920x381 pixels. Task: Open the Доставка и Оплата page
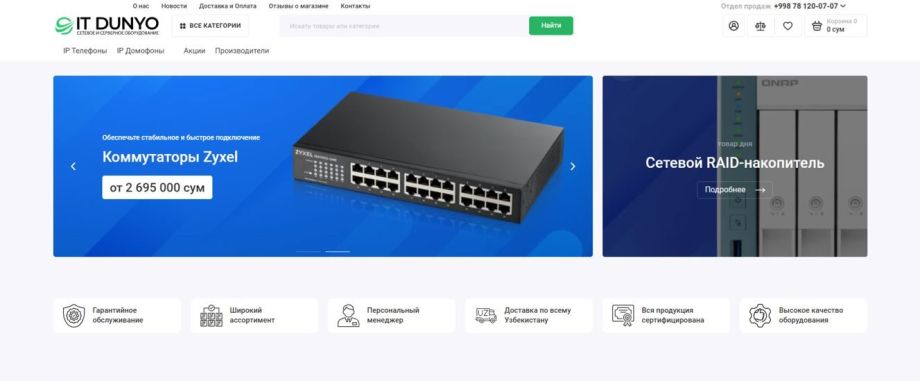(228, 6)
